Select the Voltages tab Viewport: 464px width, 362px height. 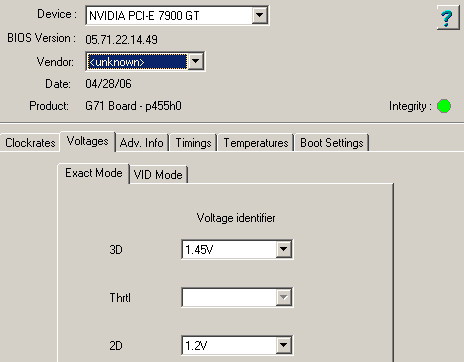88,141
